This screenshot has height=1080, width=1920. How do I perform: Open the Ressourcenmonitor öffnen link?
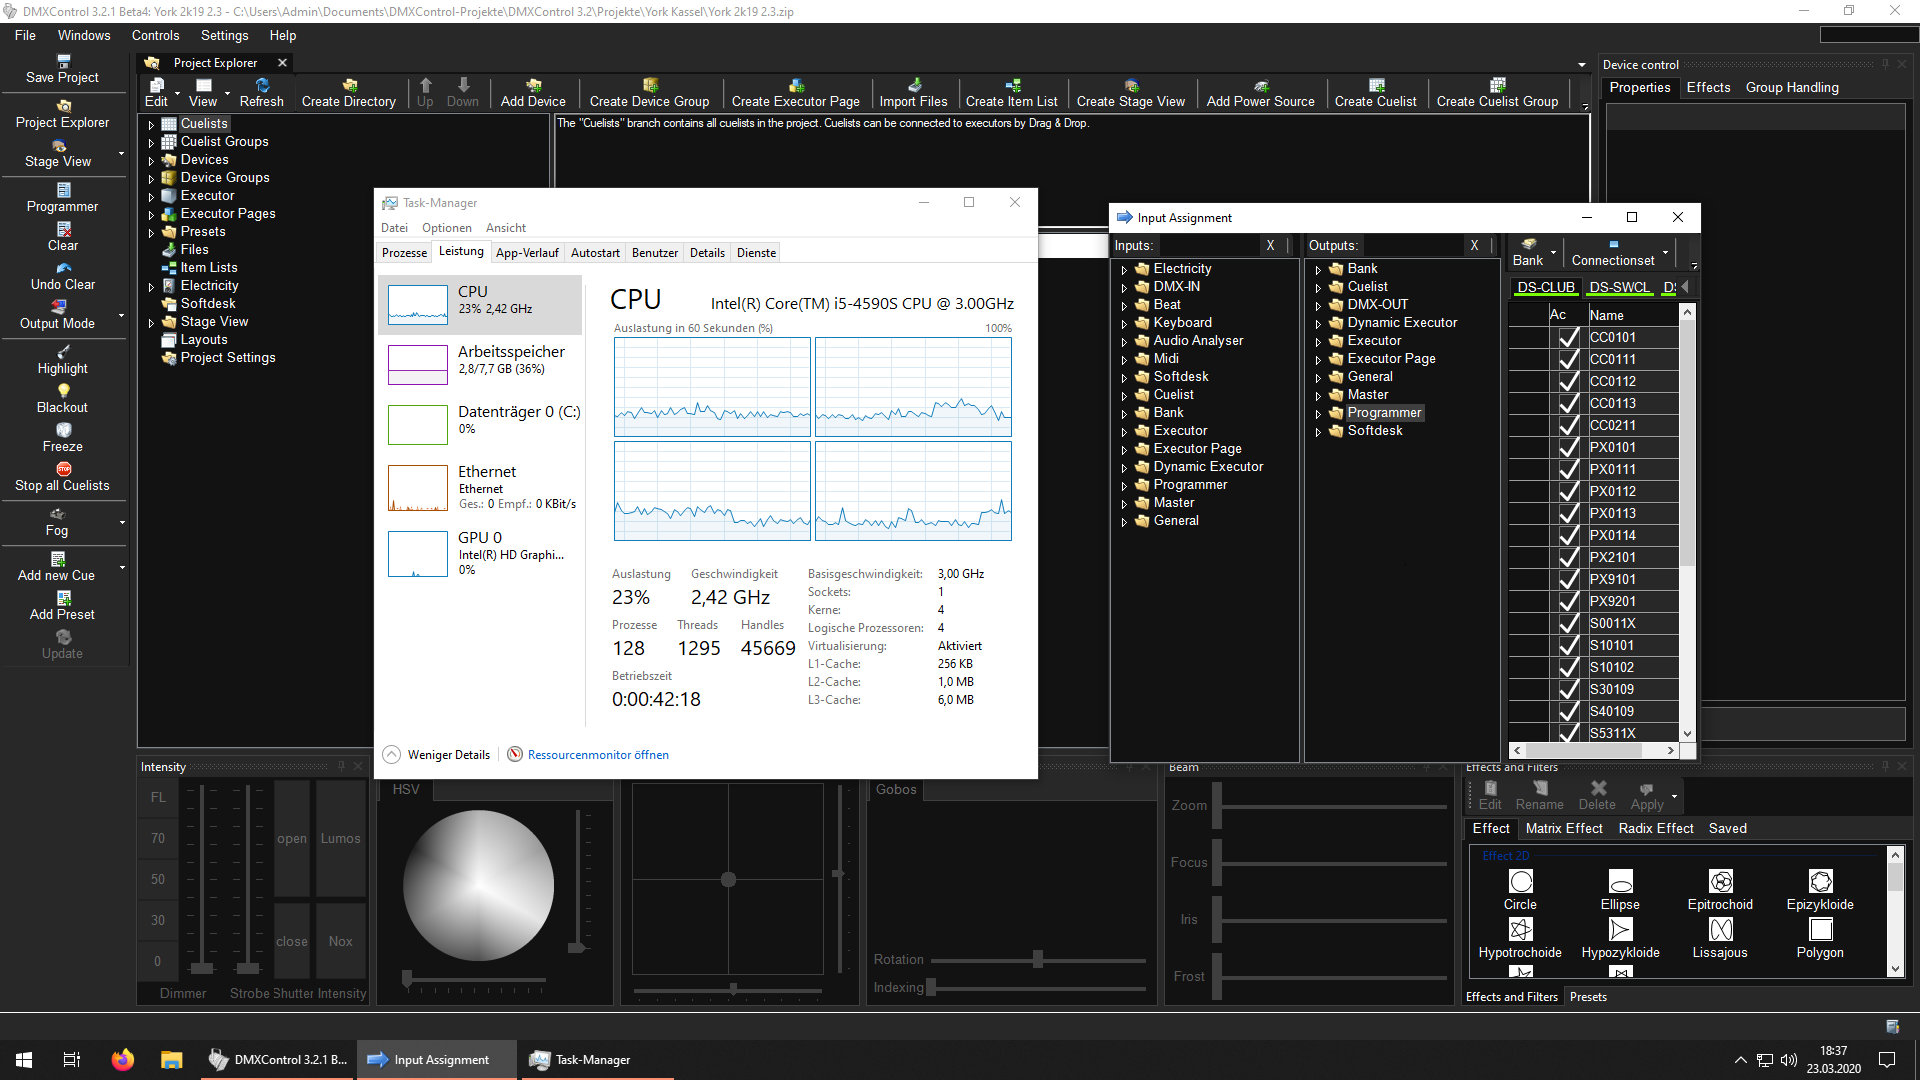pyautogui.click(x=598, y=755)
